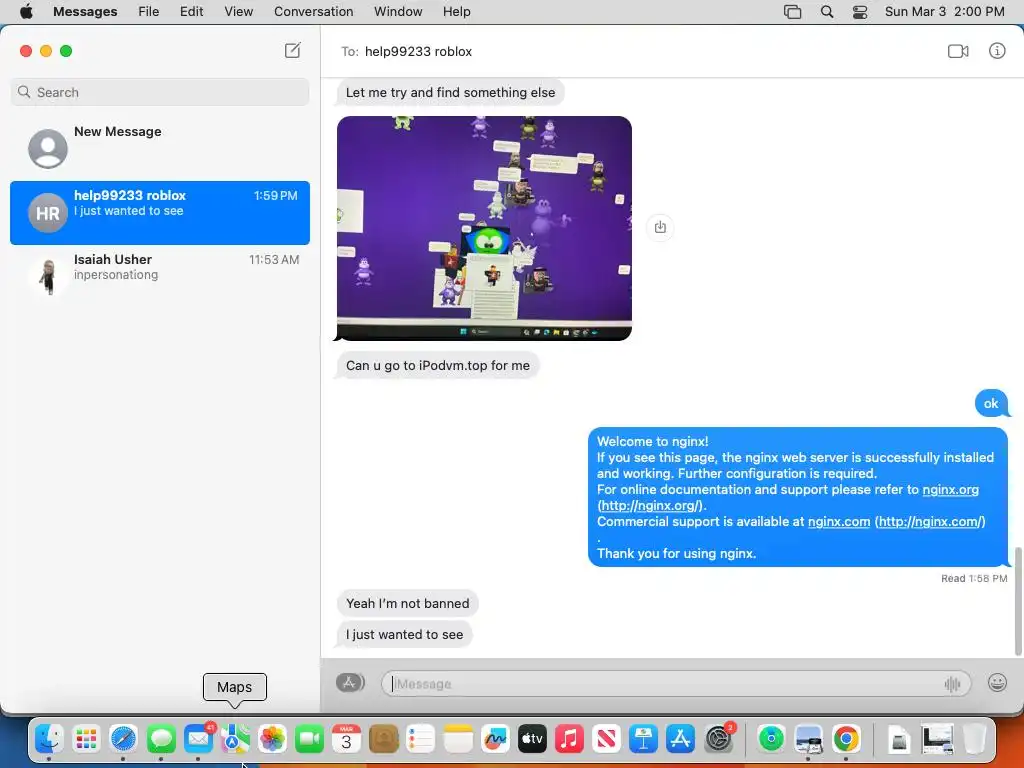Open Google Chrome from the Dock
The width and height of the screenshot is (1024, 768).
pos(846,739)
